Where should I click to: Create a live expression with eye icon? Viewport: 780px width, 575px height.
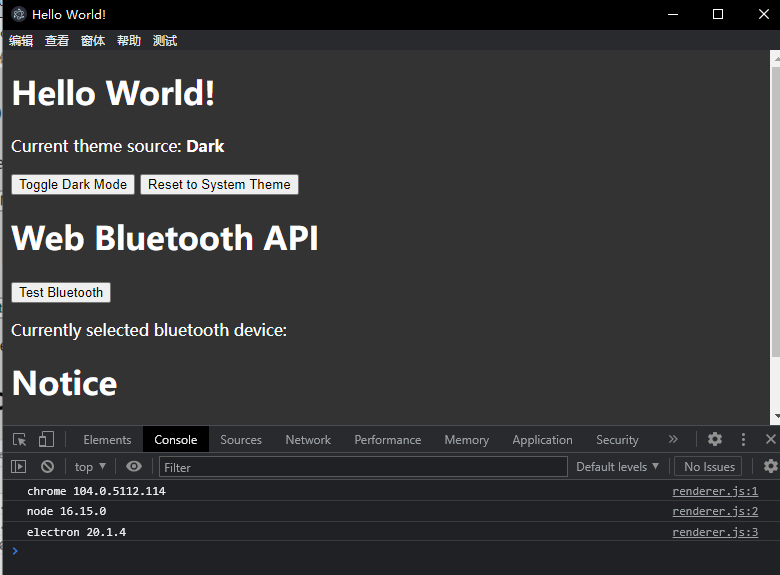[134, 467]
